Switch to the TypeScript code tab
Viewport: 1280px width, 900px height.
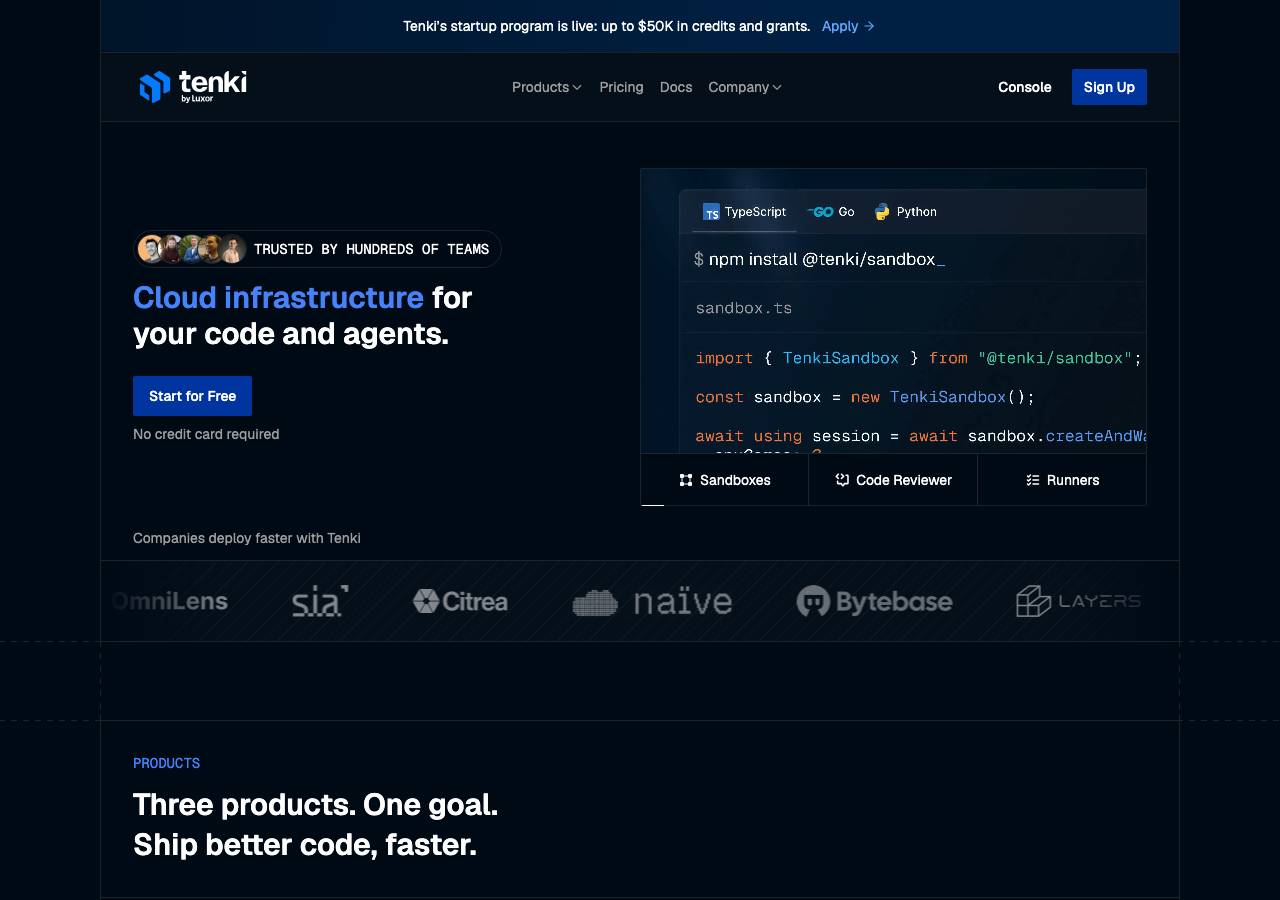coord(744,212)
